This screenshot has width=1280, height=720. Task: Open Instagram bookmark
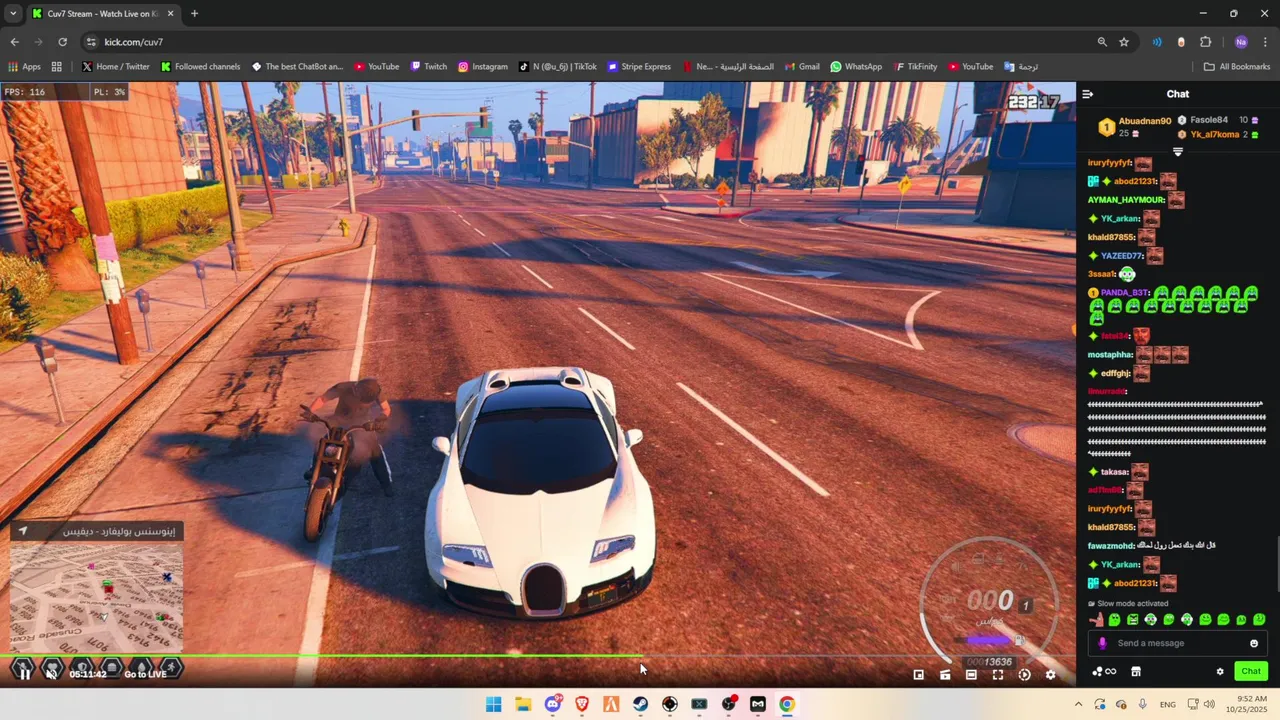482,67
